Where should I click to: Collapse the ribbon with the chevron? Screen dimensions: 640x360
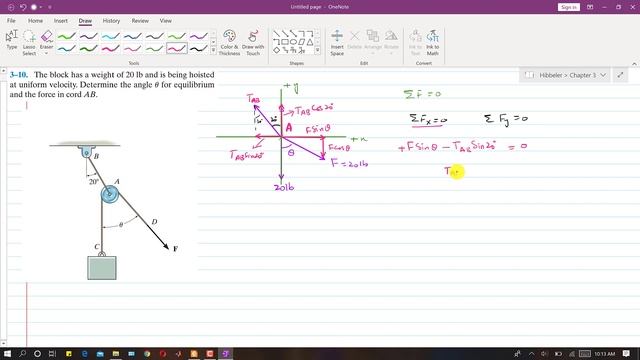click(x=634, y=64)
